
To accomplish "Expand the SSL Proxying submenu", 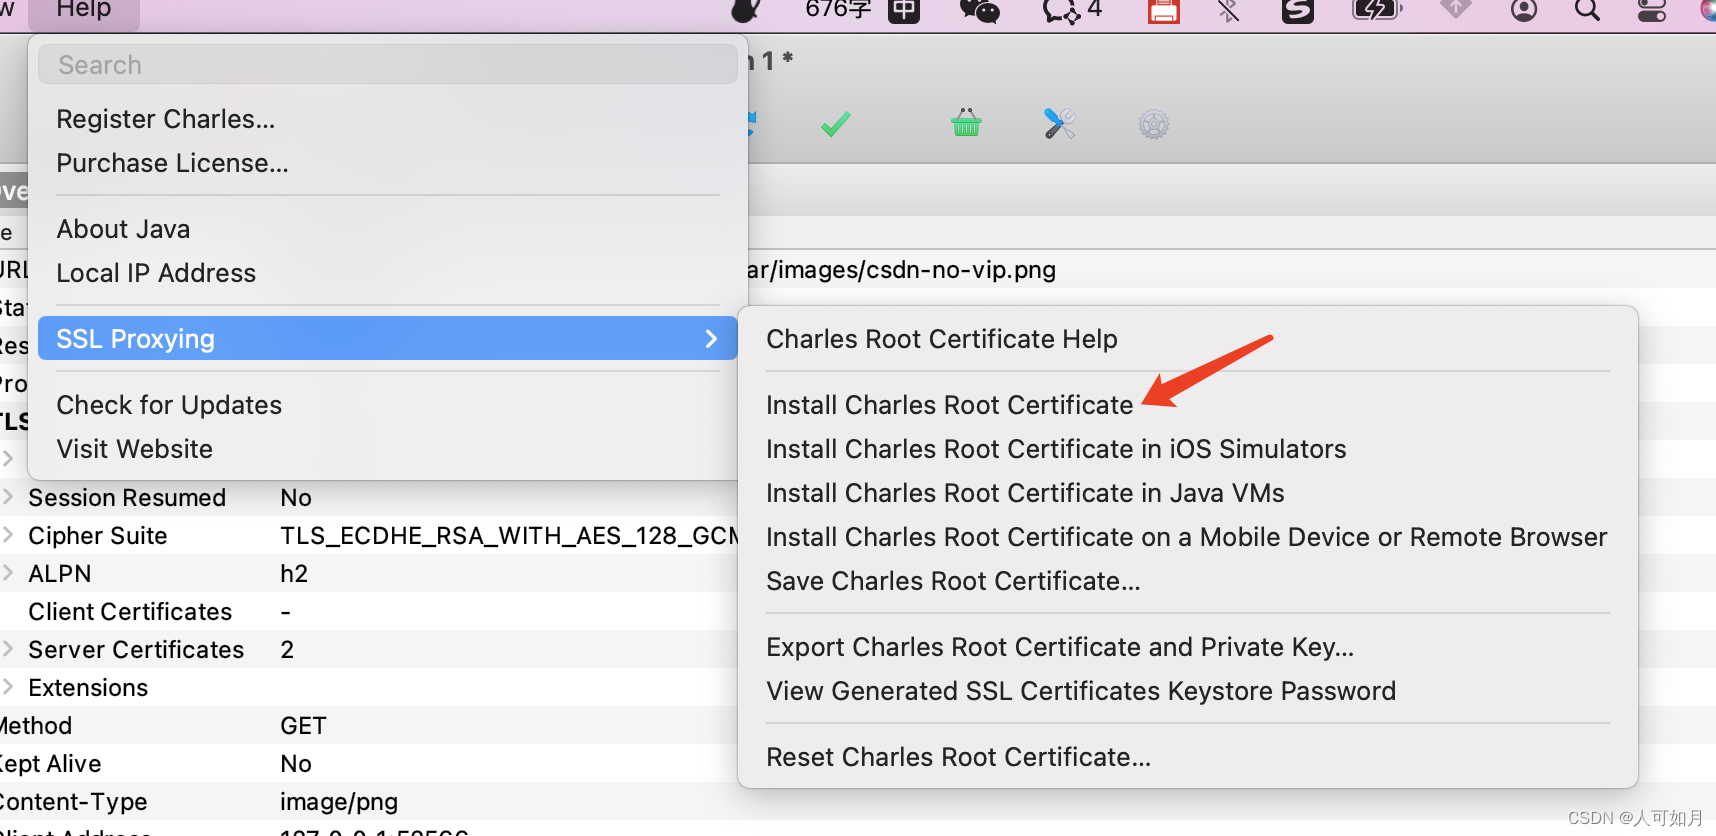I will pos(388,338).
